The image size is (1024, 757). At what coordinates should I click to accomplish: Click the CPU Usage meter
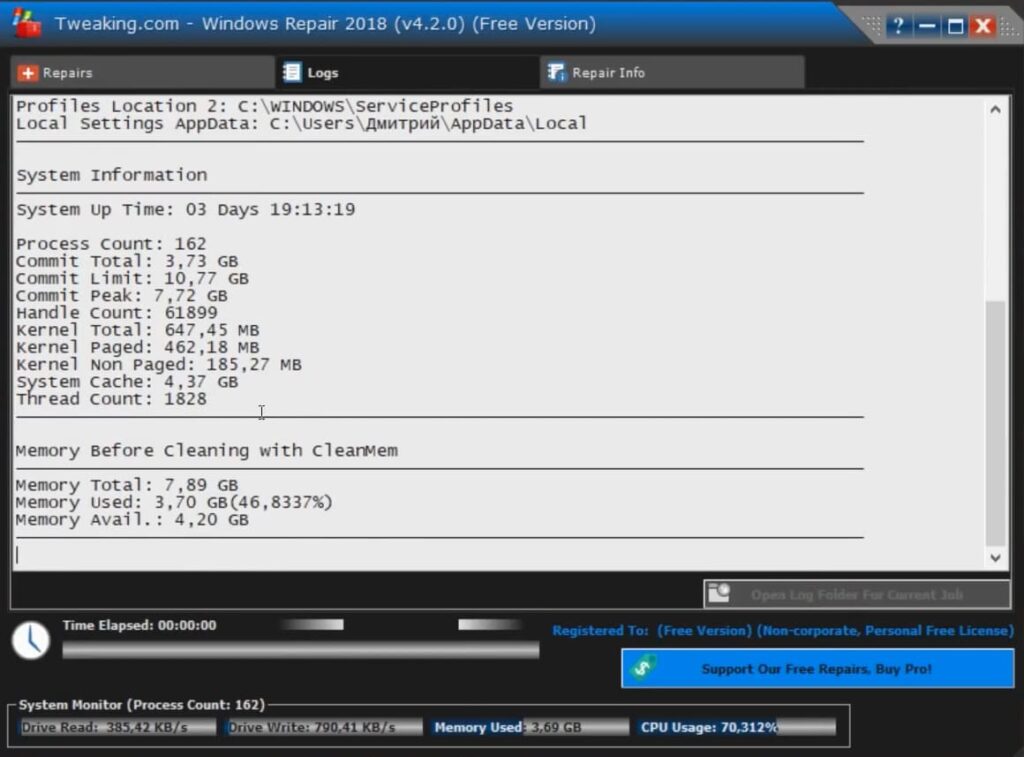pos(737,727)
